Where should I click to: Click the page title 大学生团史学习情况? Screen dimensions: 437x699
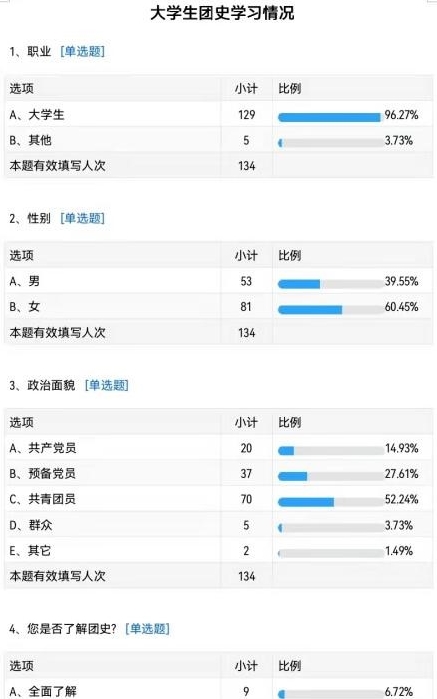tap(222, 13)
